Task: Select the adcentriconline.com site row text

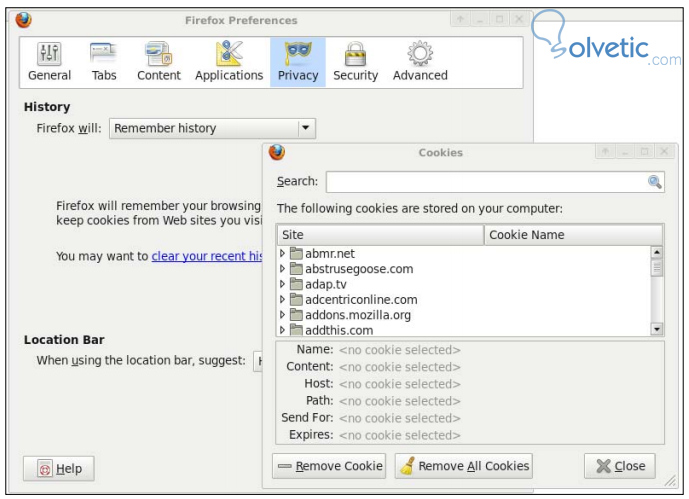Action: [361, 300]
